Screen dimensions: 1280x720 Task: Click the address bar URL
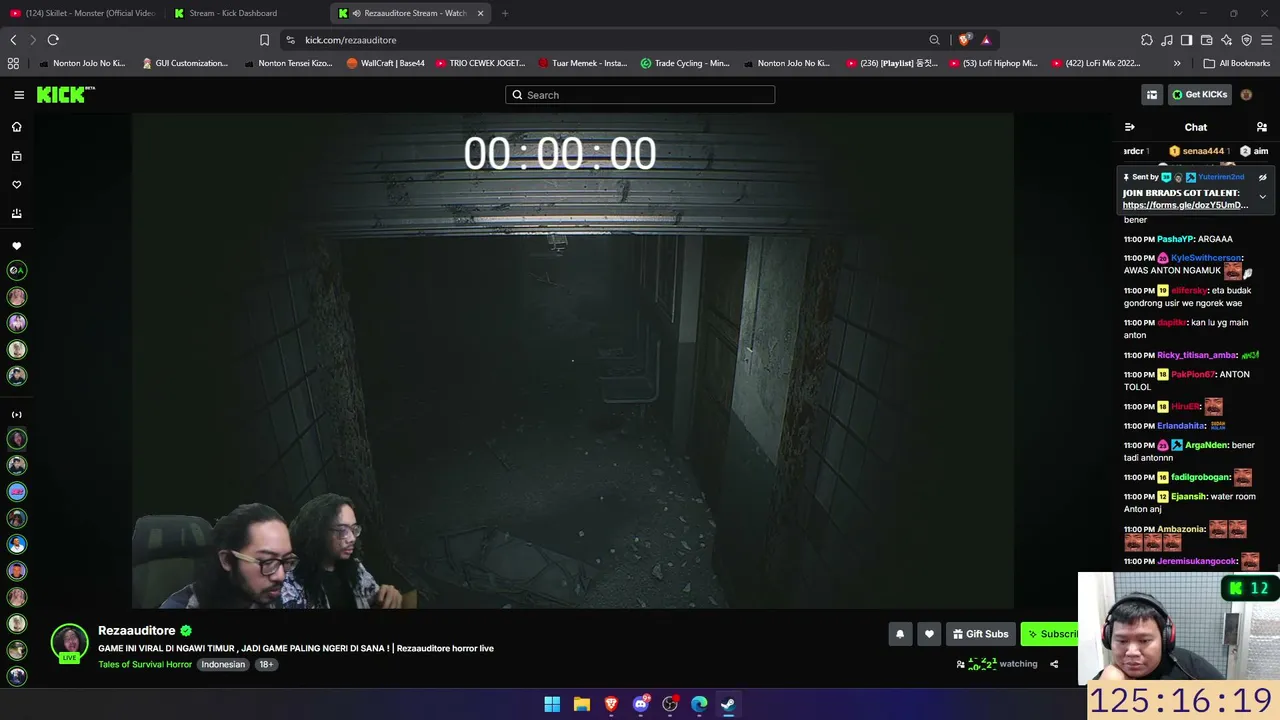click(351, 40)
